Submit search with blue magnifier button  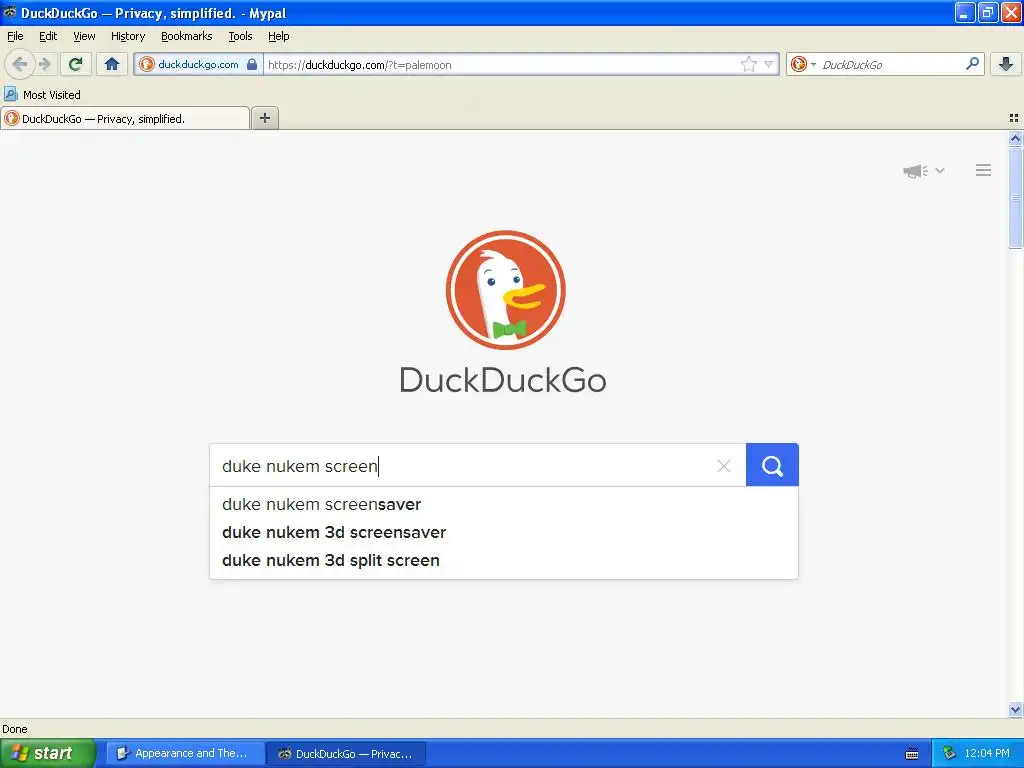(x=772, y=465)
